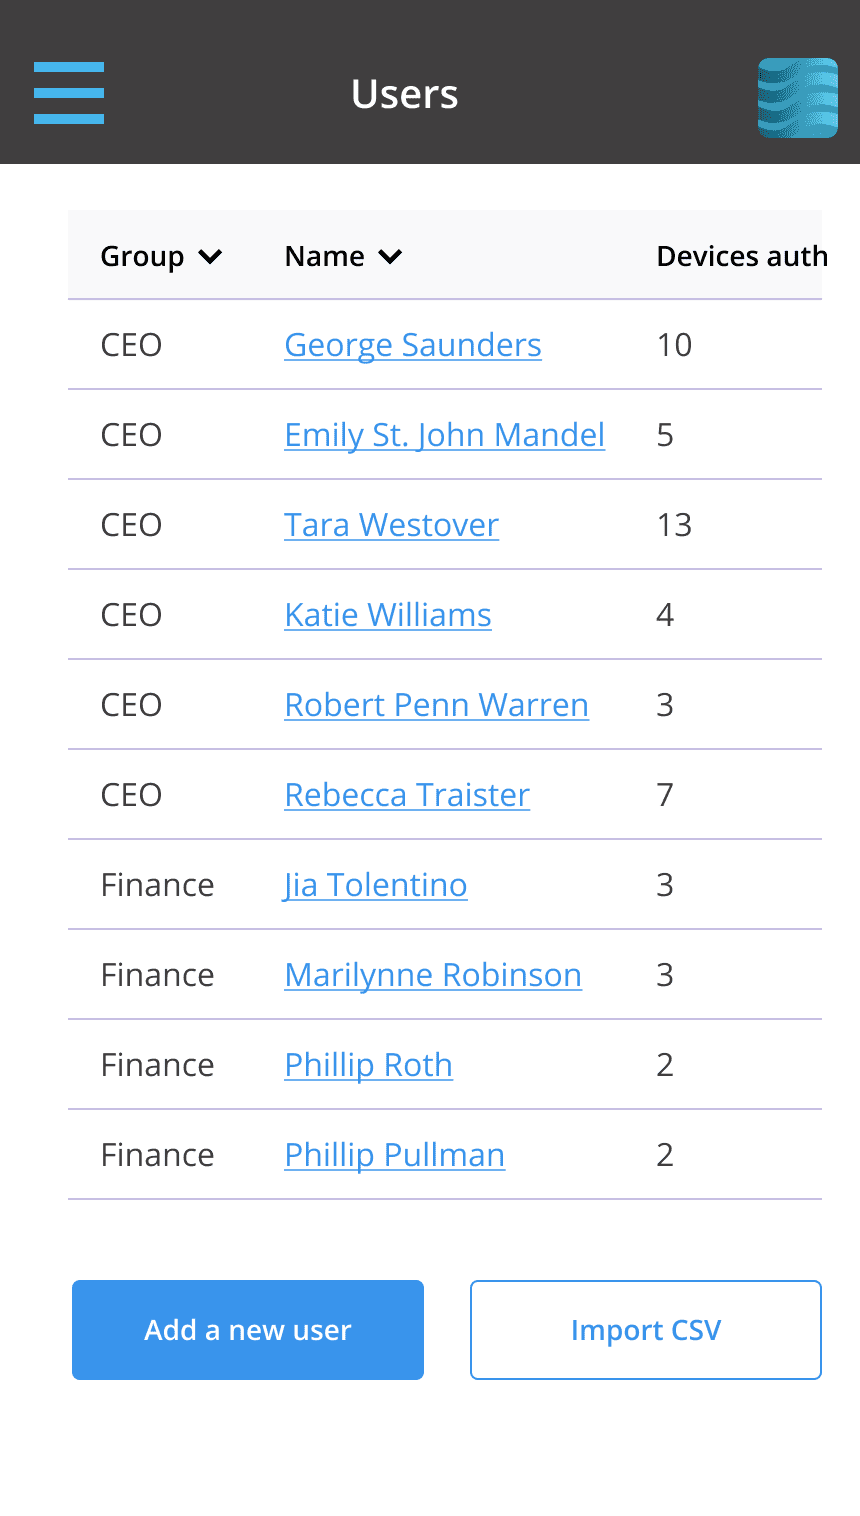
Task: Expand the Group column sort chevron
Action: [210, 257]
